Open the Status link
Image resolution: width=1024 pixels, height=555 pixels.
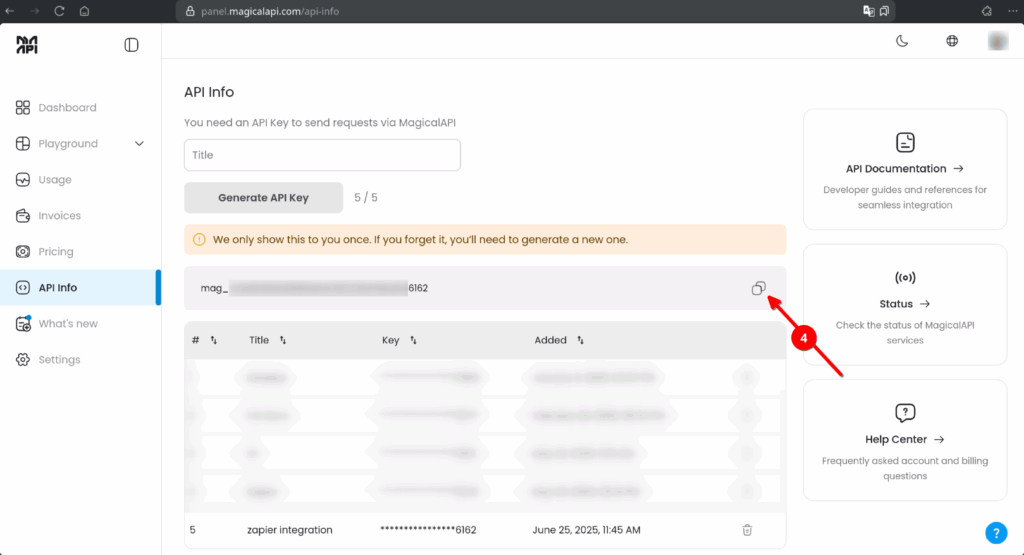point(904,304)
